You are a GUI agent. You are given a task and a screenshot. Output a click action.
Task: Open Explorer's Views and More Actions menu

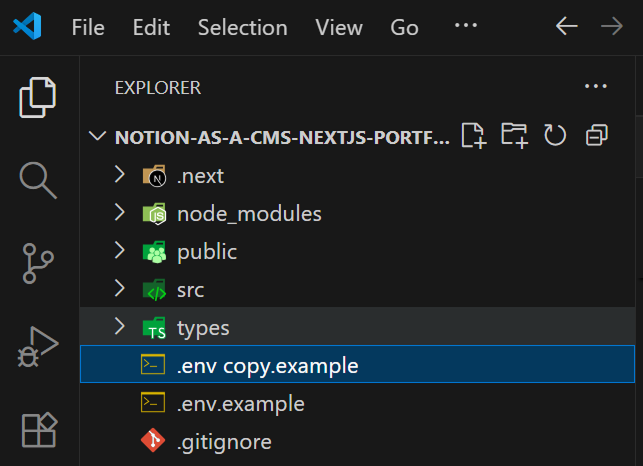pyautogui.click(x=596, y=87)
